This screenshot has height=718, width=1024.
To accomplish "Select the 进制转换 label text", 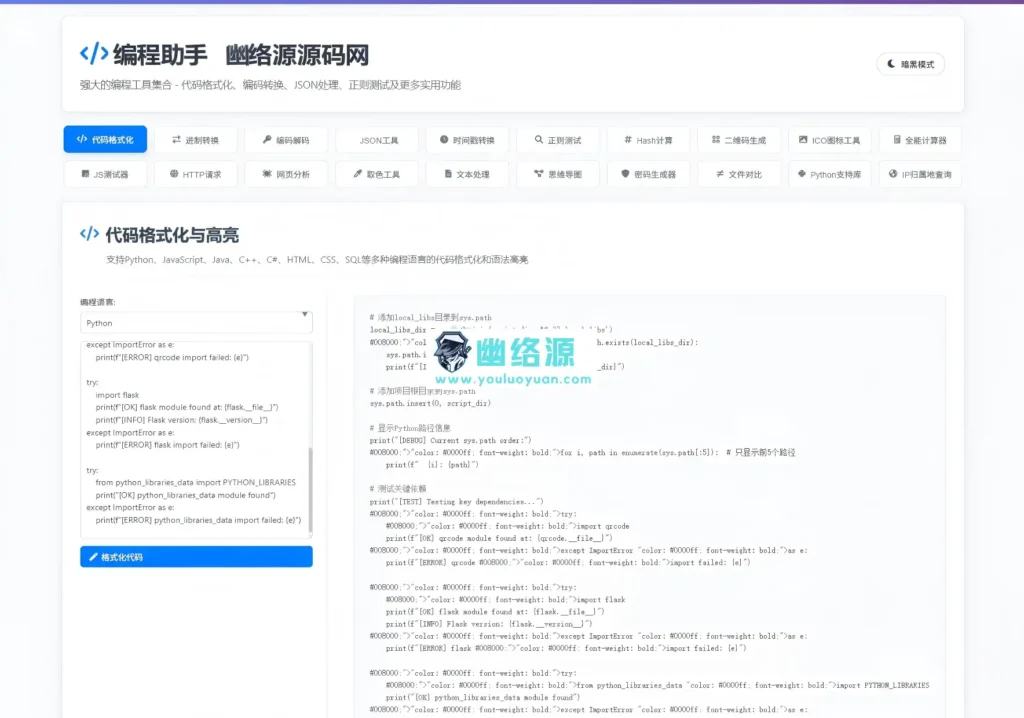I will coord(202,140).
